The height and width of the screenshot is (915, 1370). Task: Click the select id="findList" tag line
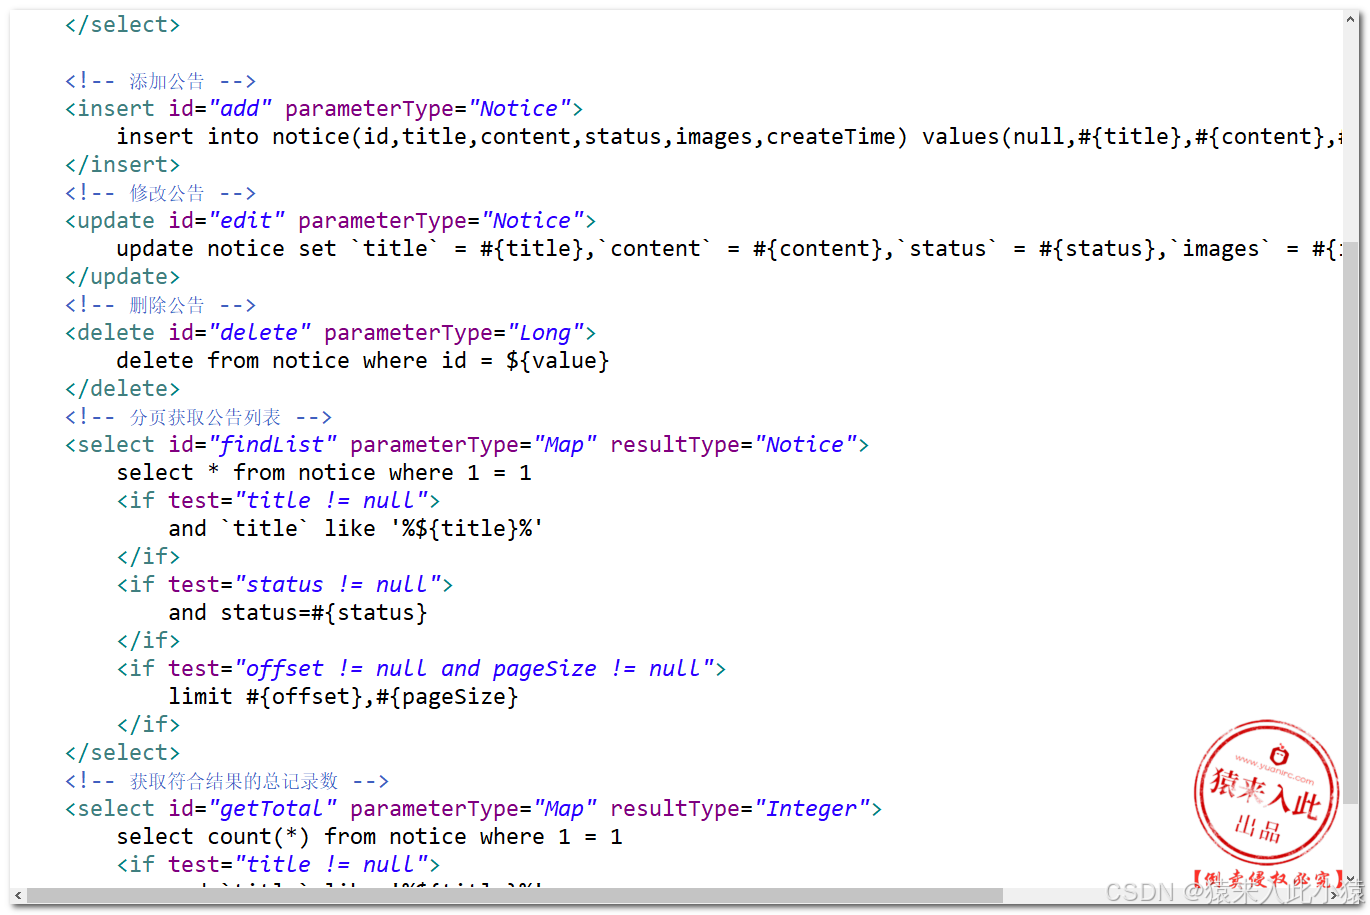pyautogui.click(x=467, y=445)
